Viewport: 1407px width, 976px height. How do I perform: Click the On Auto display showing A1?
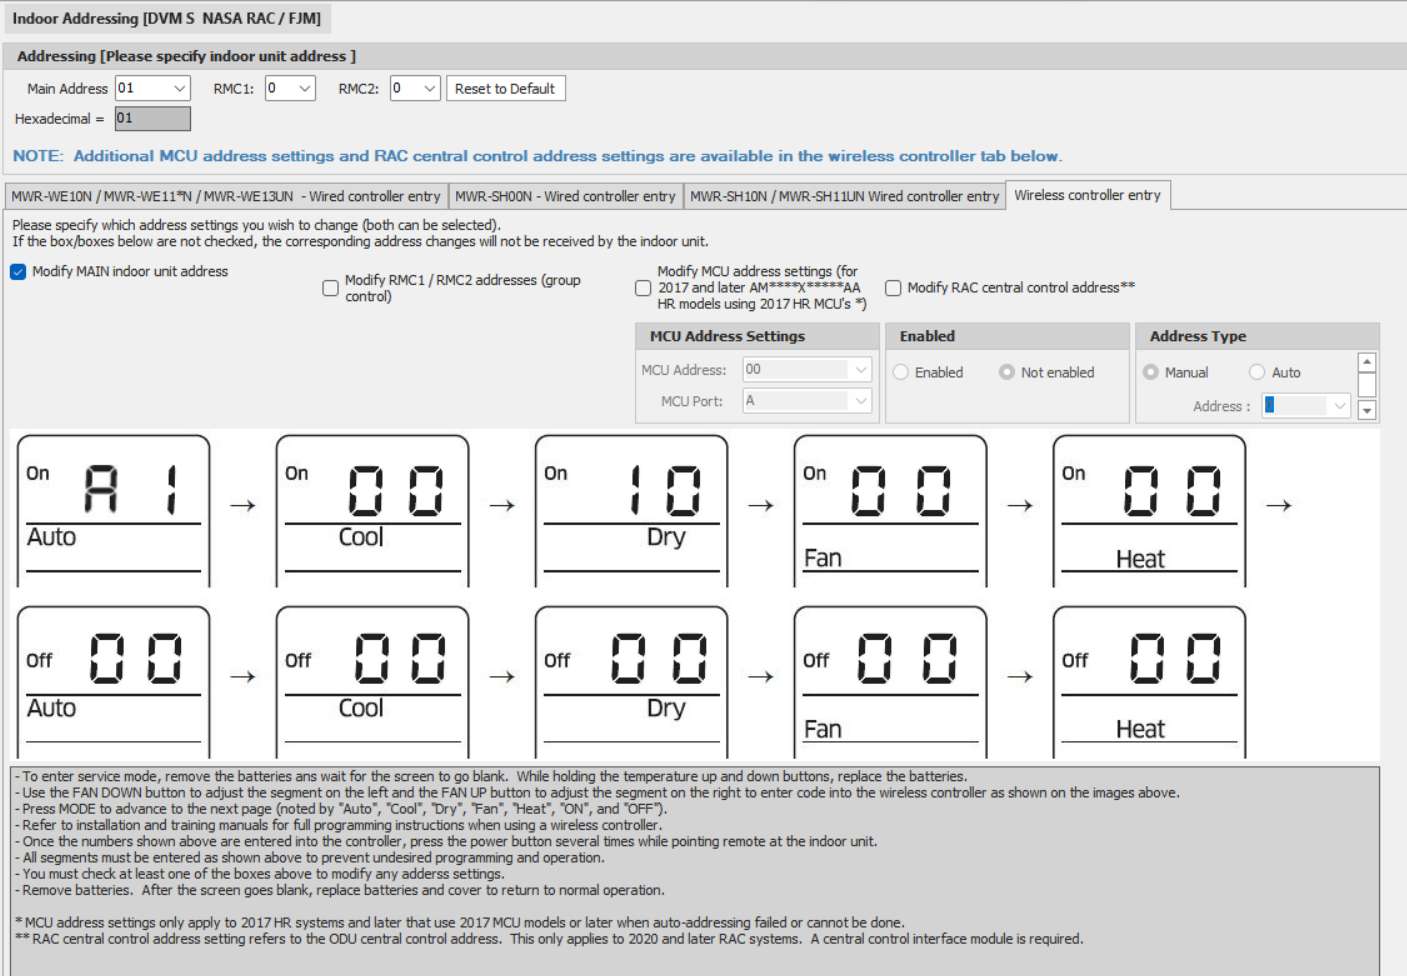(113, 510)
